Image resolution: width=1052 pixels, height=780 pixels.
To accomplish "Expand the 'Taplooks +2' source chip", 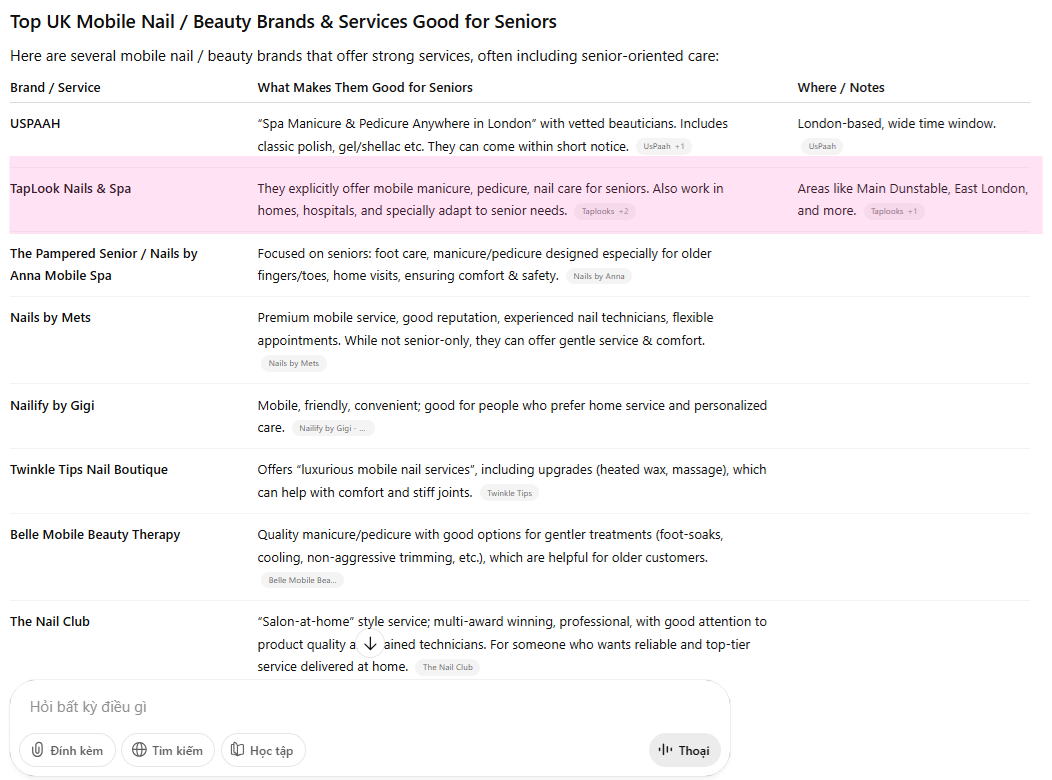I will click(x=605, y=211).
